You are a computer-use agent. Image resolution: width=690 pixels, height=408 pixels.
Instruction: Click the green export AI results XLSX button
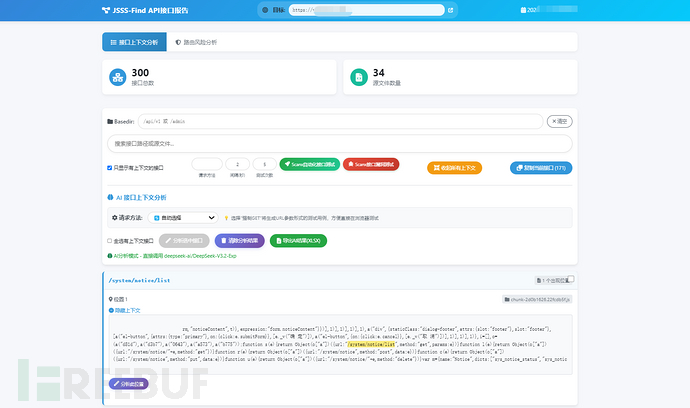[298, 241]
